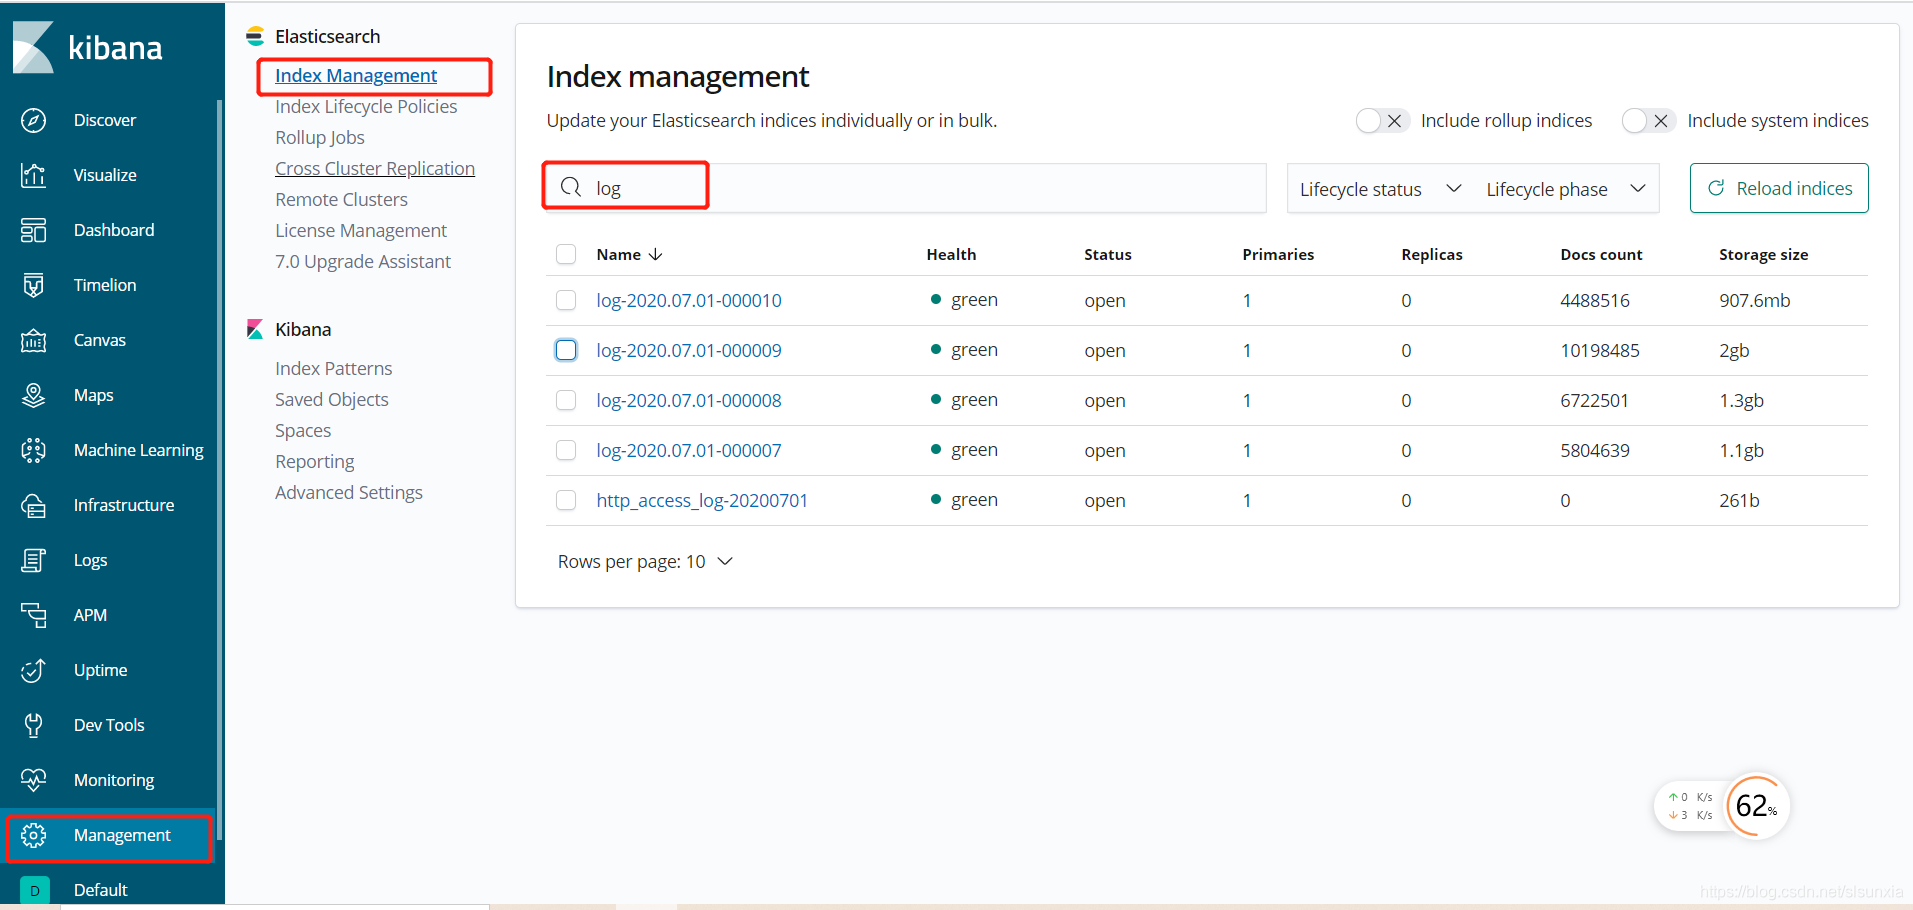The image size is (1913, 910).
Task: Check the log-2020.07.01-000010 row checkbox
Action: (x=566, y=300)
